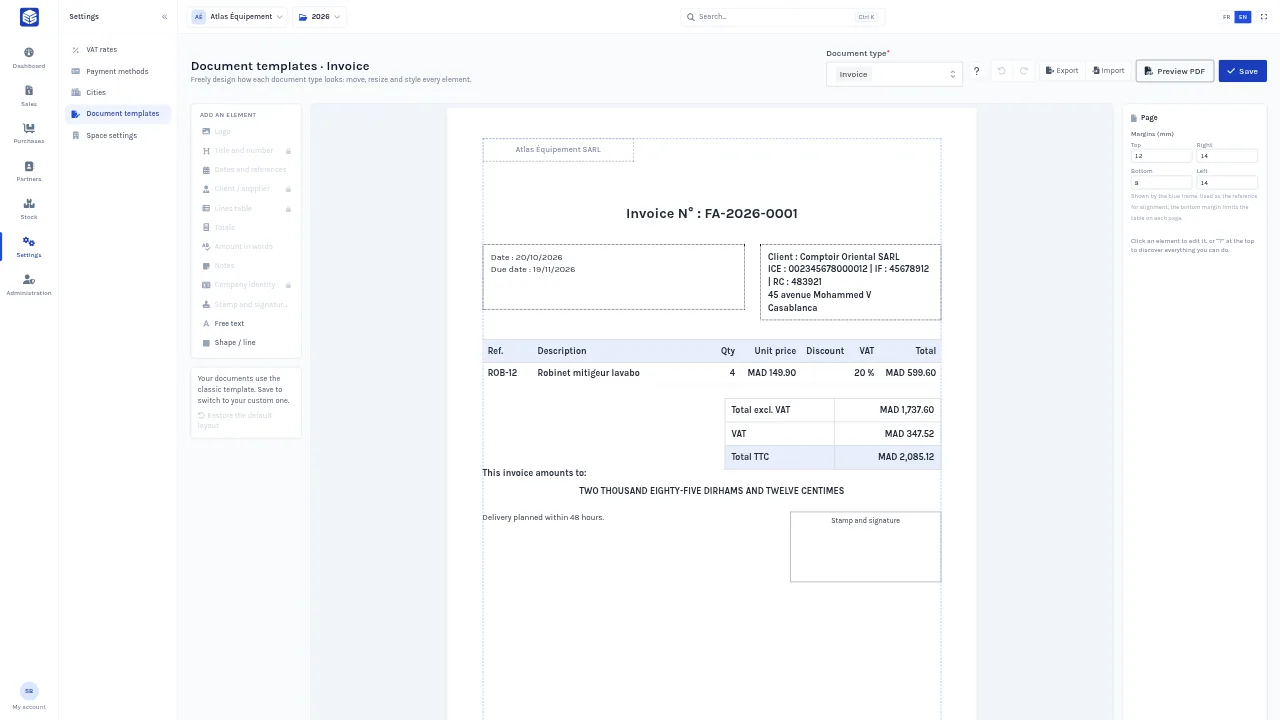Open My account avatar
Screen dimensions: 1280x720
pos(28,691)
